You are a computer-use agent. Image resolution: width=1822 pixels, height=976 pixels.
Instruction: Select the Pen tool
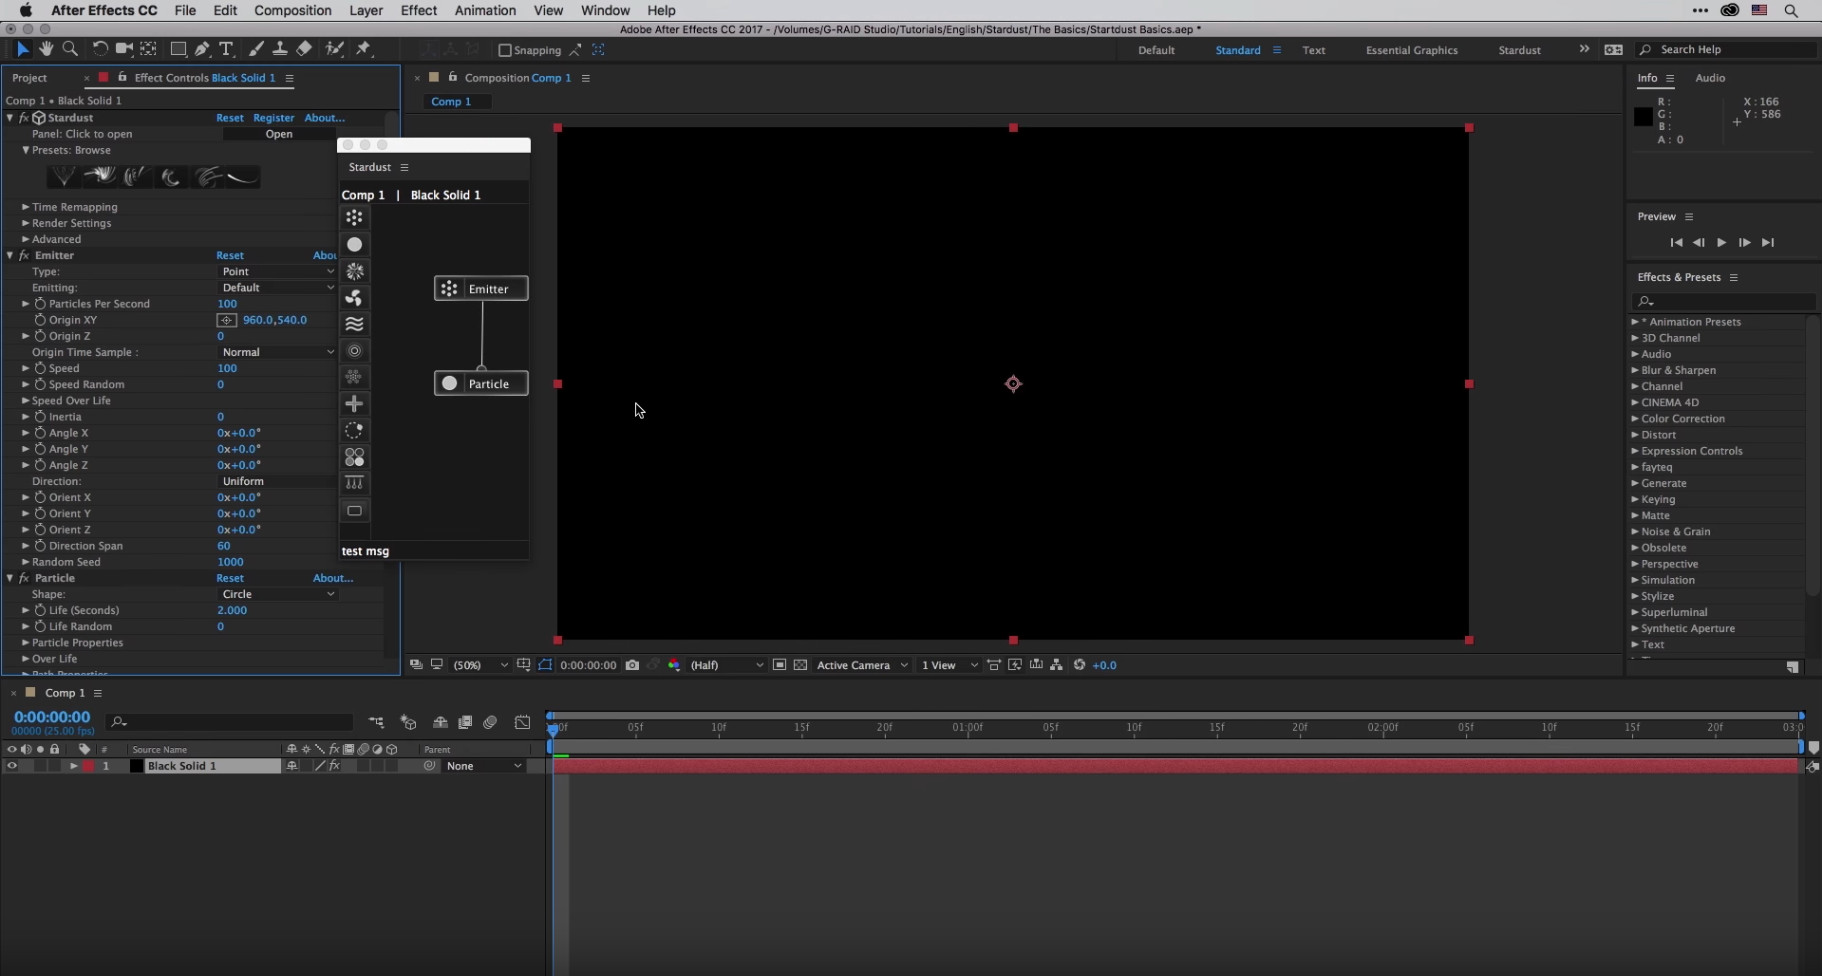tap(202, 49)
